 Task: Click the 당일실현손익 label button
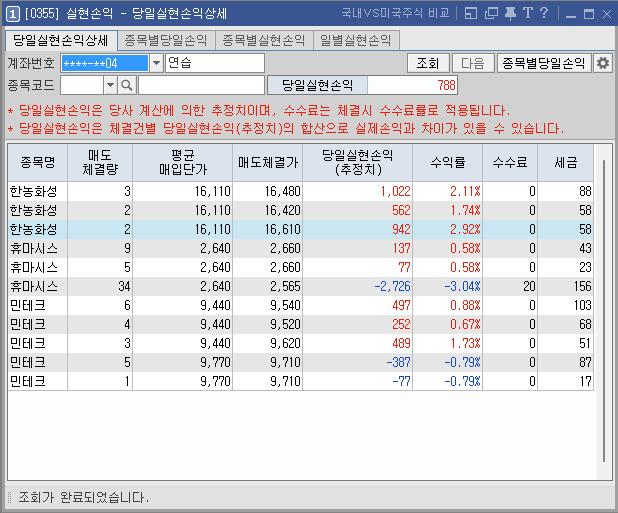coord(317,85)
